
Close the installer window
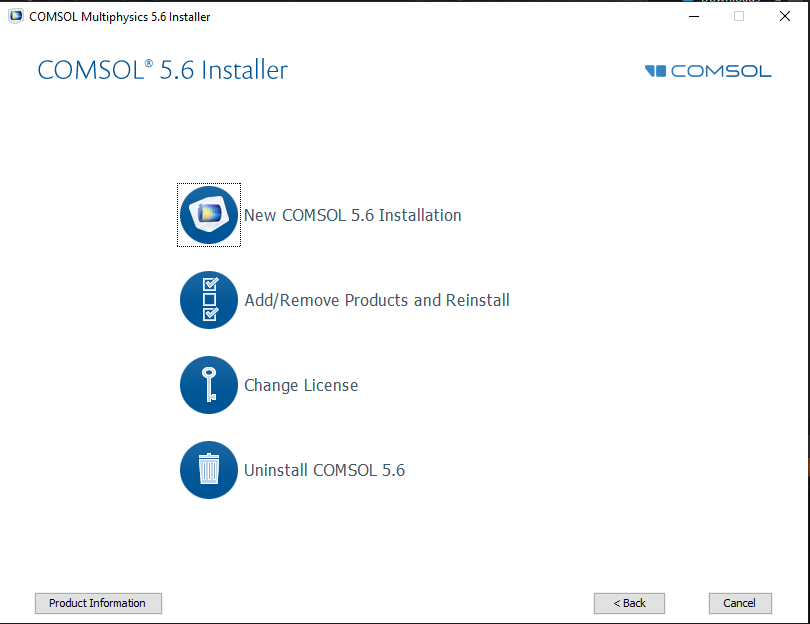pos(785,17)
